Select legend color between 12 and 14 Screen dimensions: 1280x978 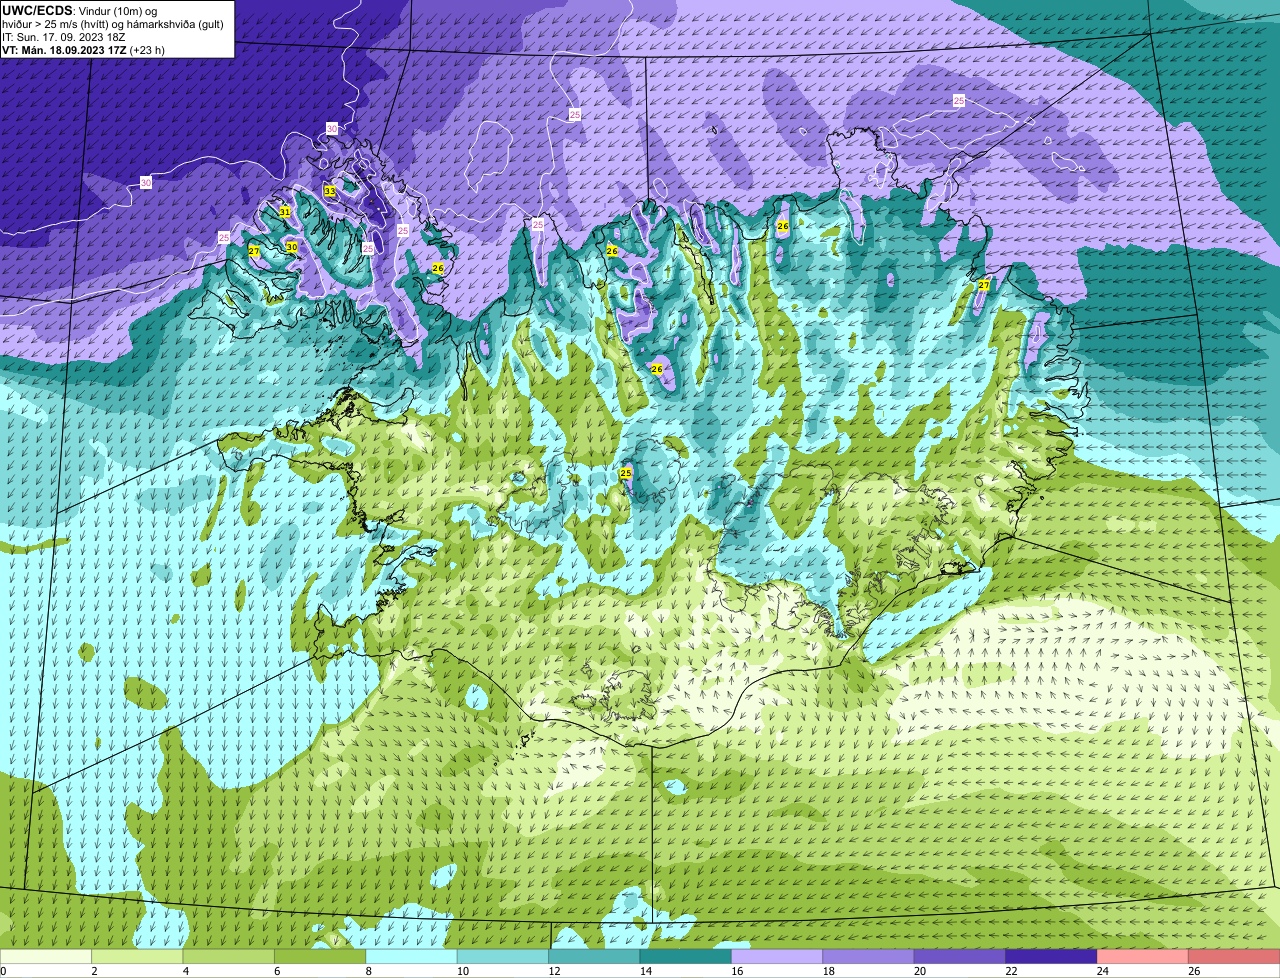(594, 956)
